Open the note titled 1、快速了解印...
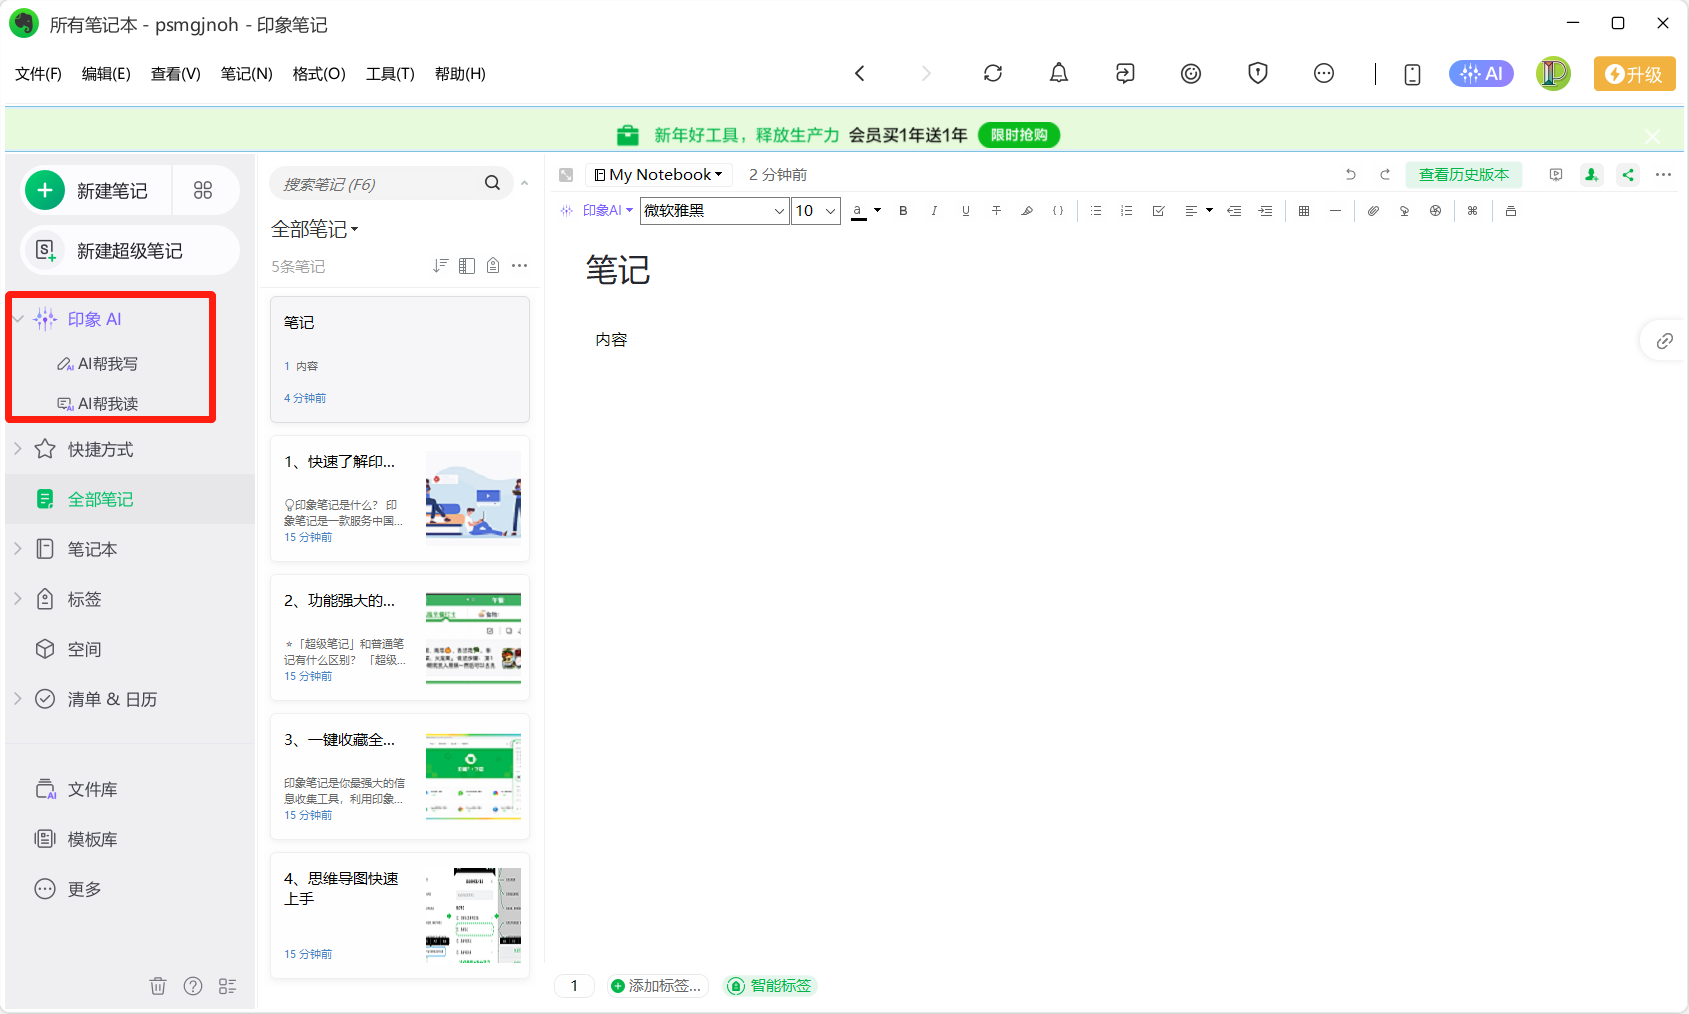The width and height of the screenshot is (1689, 1014). pos(400,498)
